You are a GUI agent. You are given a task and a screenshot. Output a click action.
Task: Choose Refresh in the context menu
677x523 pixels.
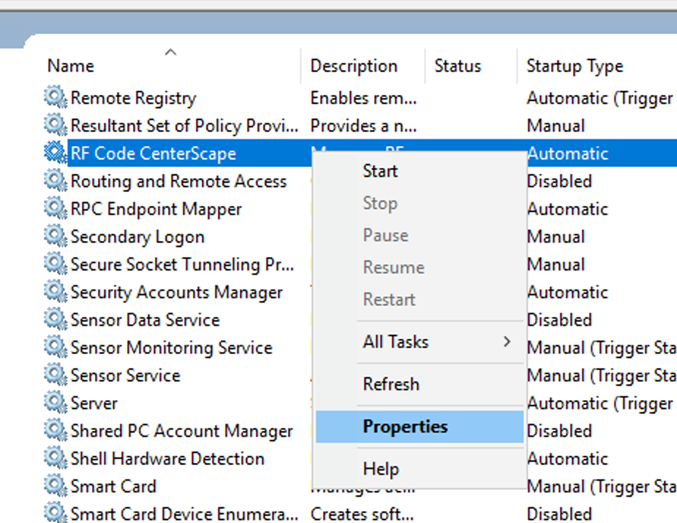pyautogui.click(x=391, y=384)
